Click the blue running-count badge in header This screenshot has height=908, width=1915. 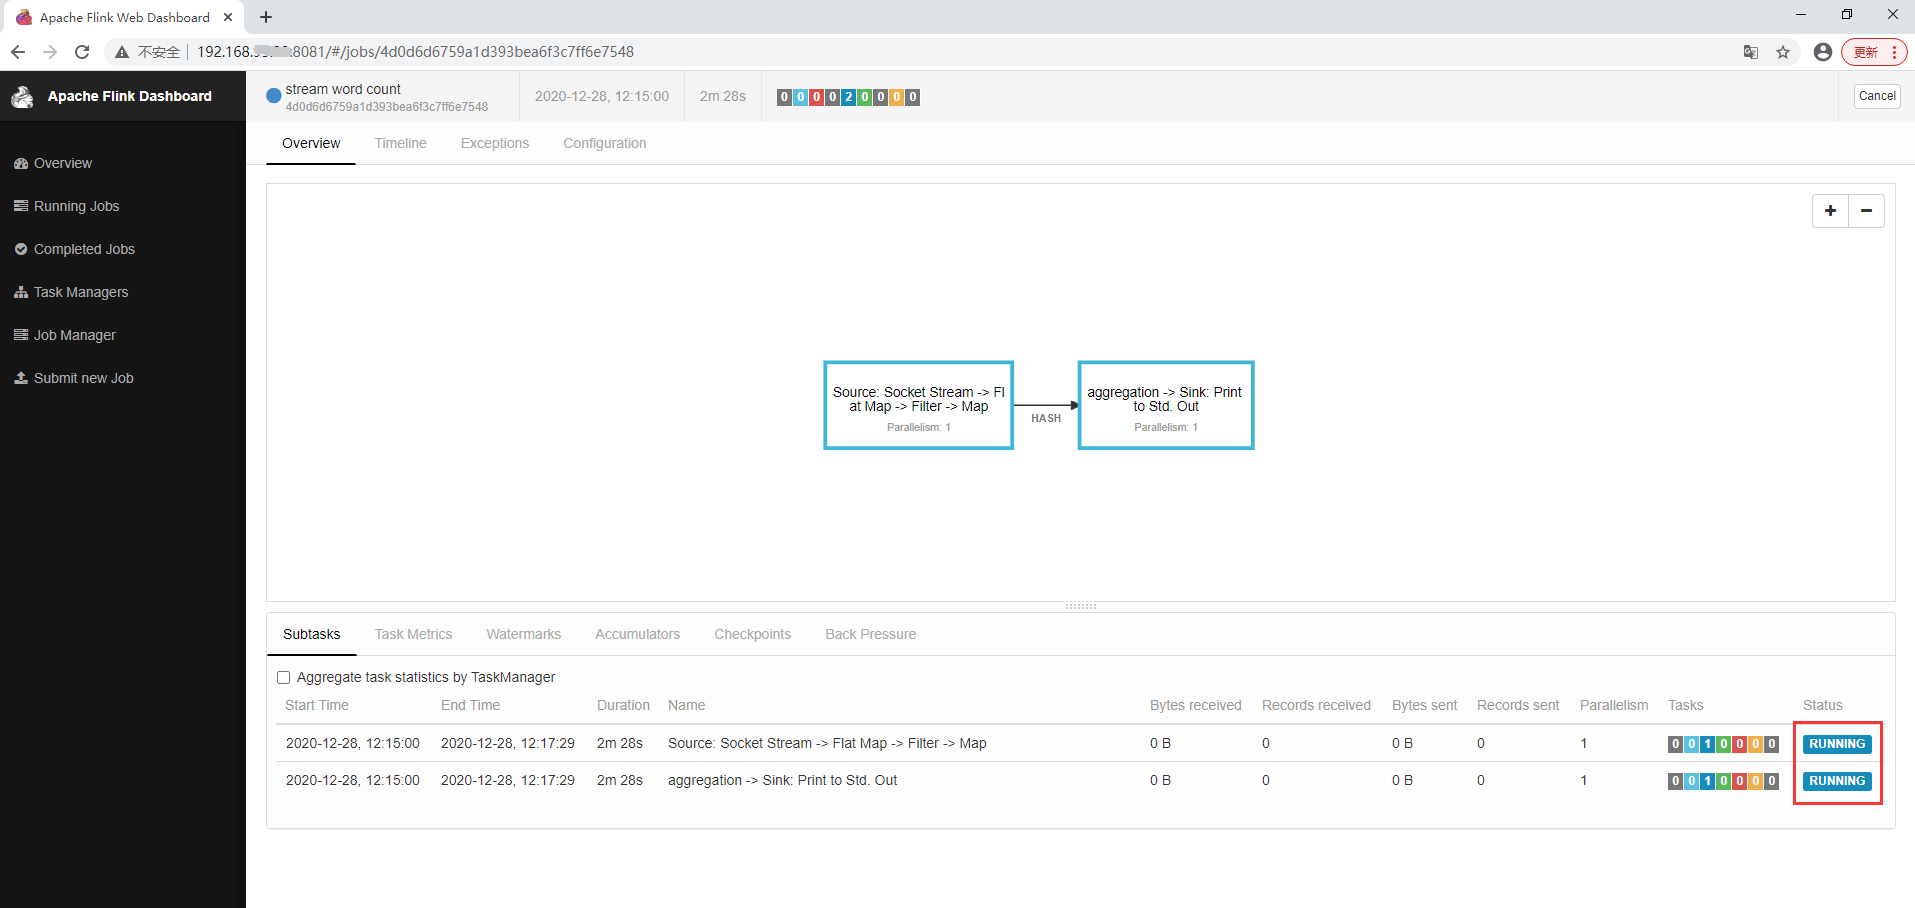(848, 97)
